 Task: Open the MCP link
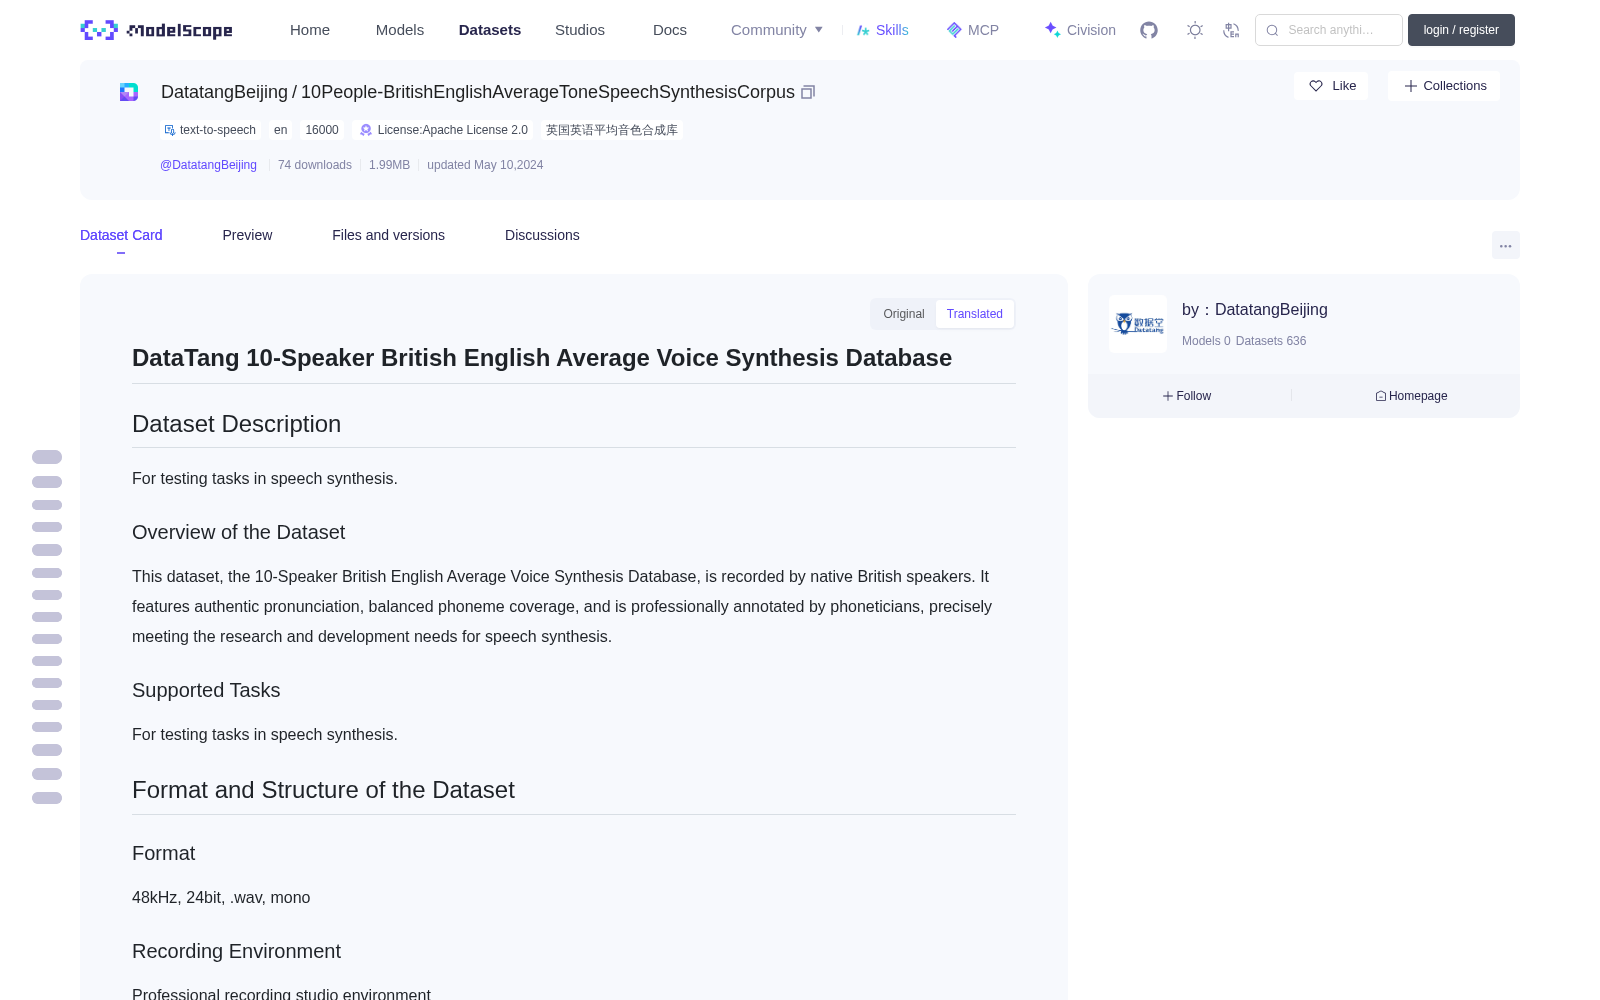[x=983, y=30]
